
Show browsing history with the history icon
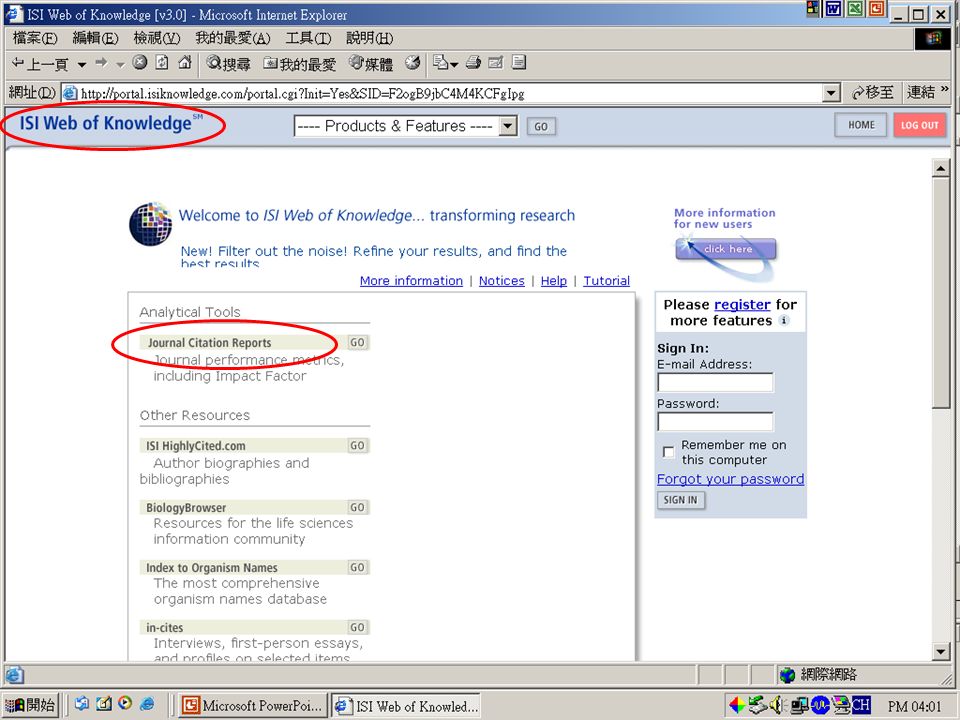point(413,62)
